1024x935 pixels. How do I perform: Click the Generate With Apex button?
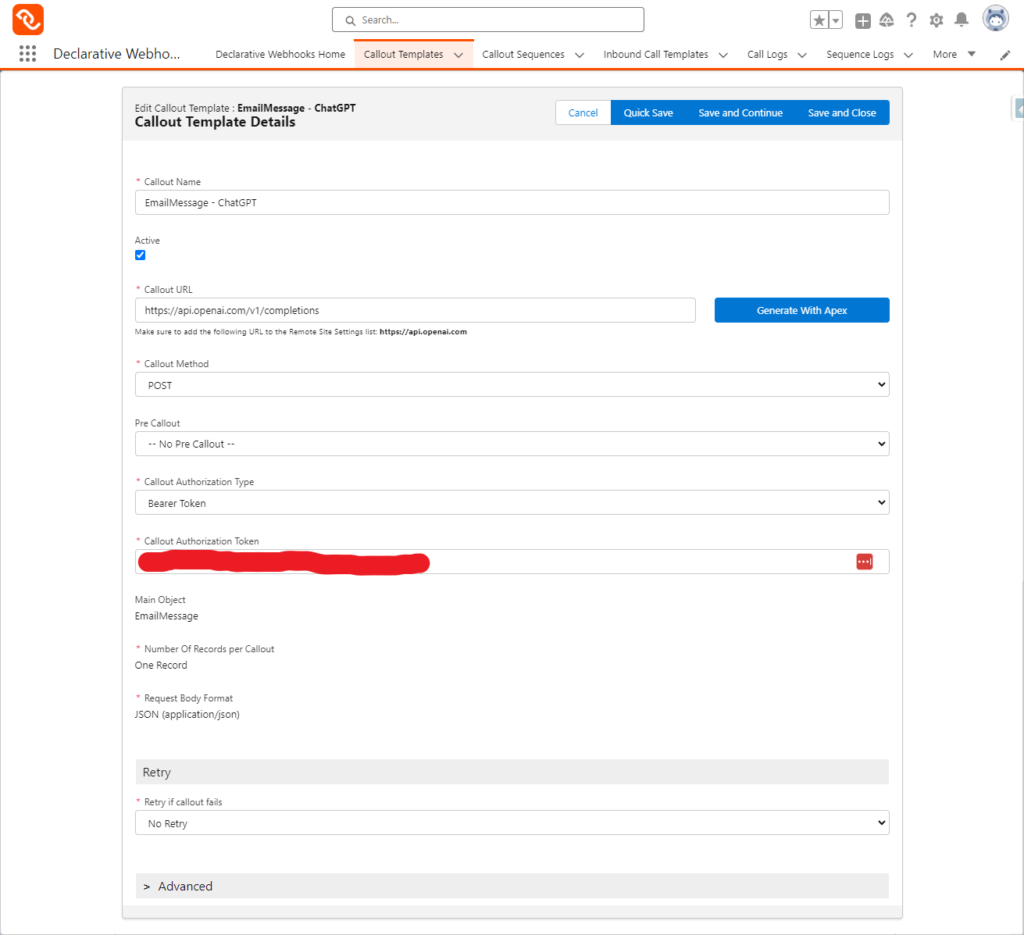coord(801,310)
